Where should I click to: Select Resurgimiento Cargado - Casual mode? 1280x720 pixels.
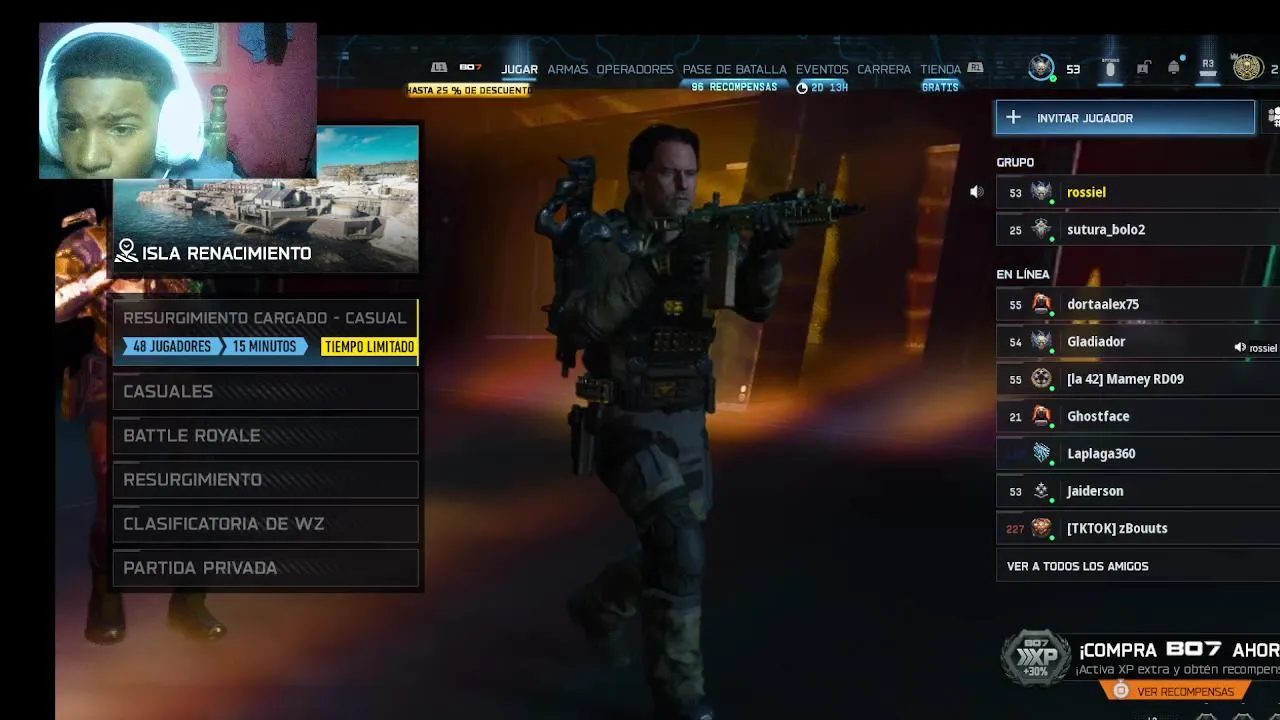coord(265,331)
